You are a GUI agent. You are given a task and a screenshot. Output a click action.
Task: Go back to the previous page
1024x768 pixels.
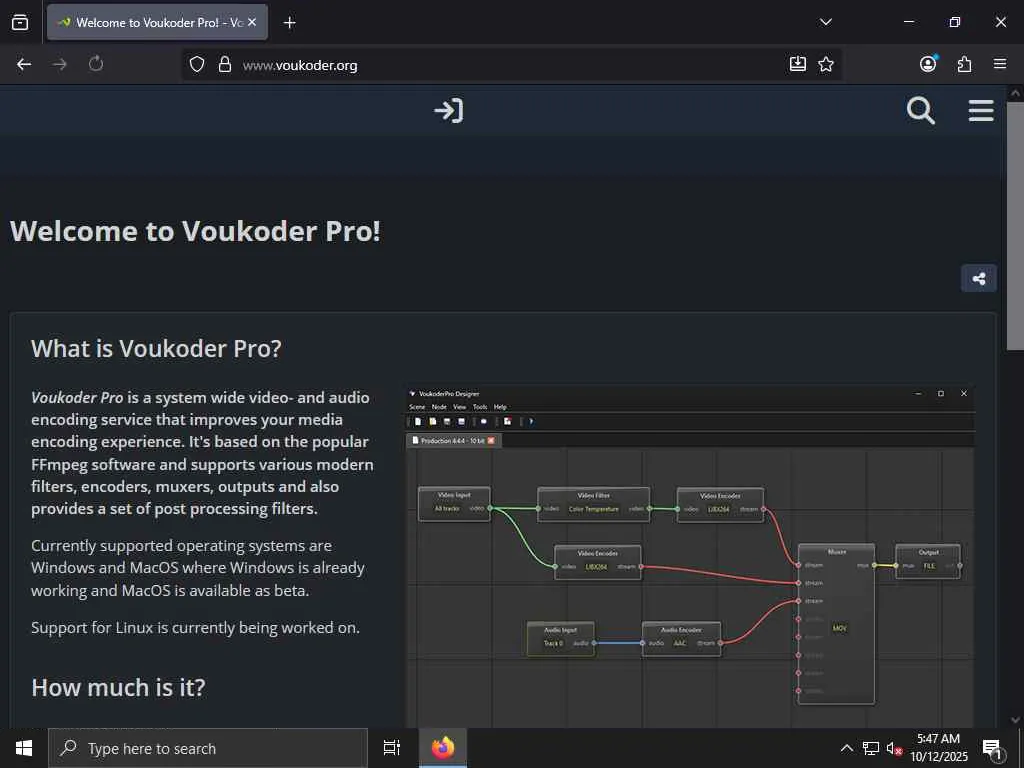point(24,64)
